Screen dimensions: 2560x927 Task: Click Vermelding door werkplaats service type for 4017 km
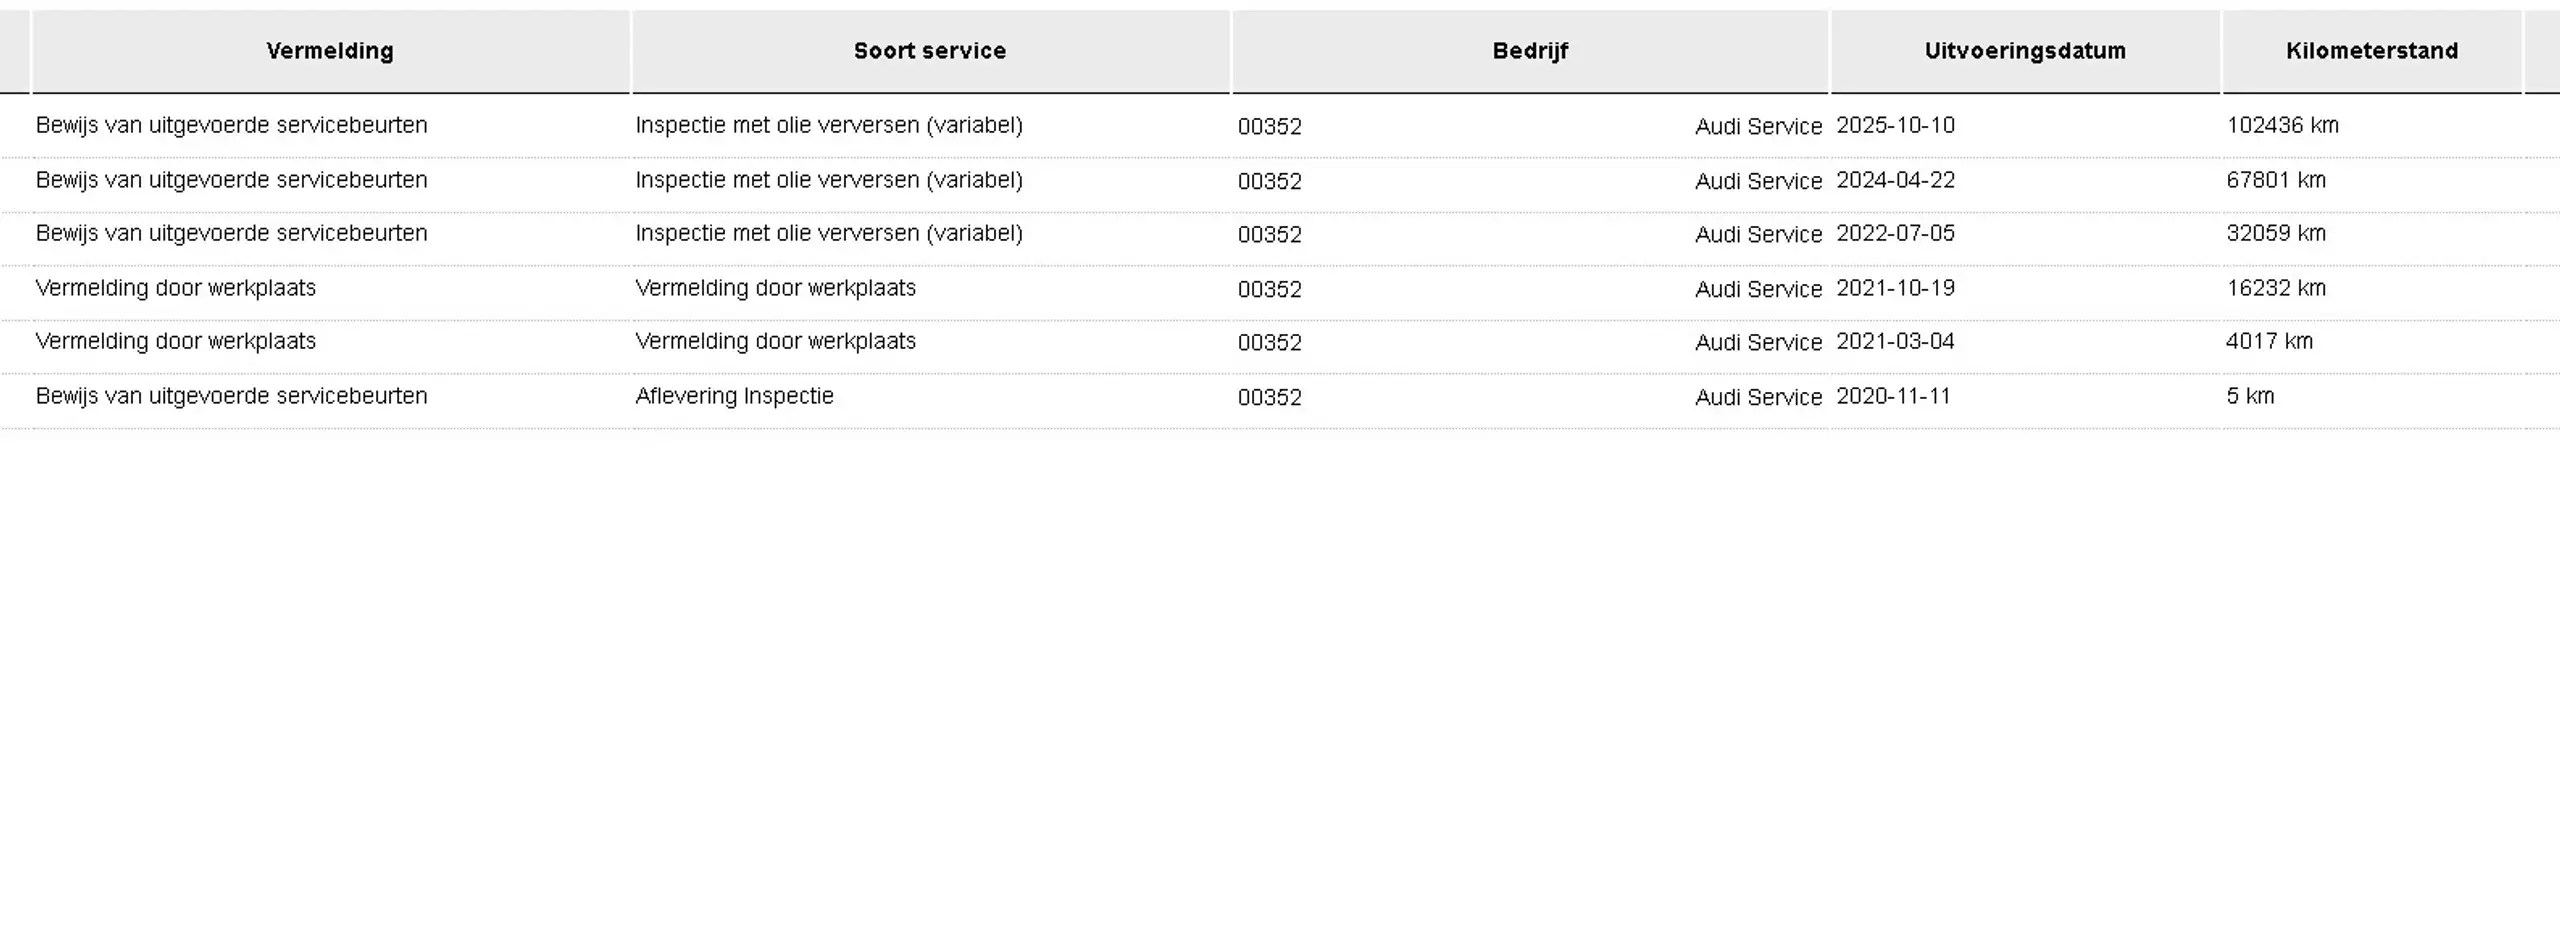(x=775, y=342)
